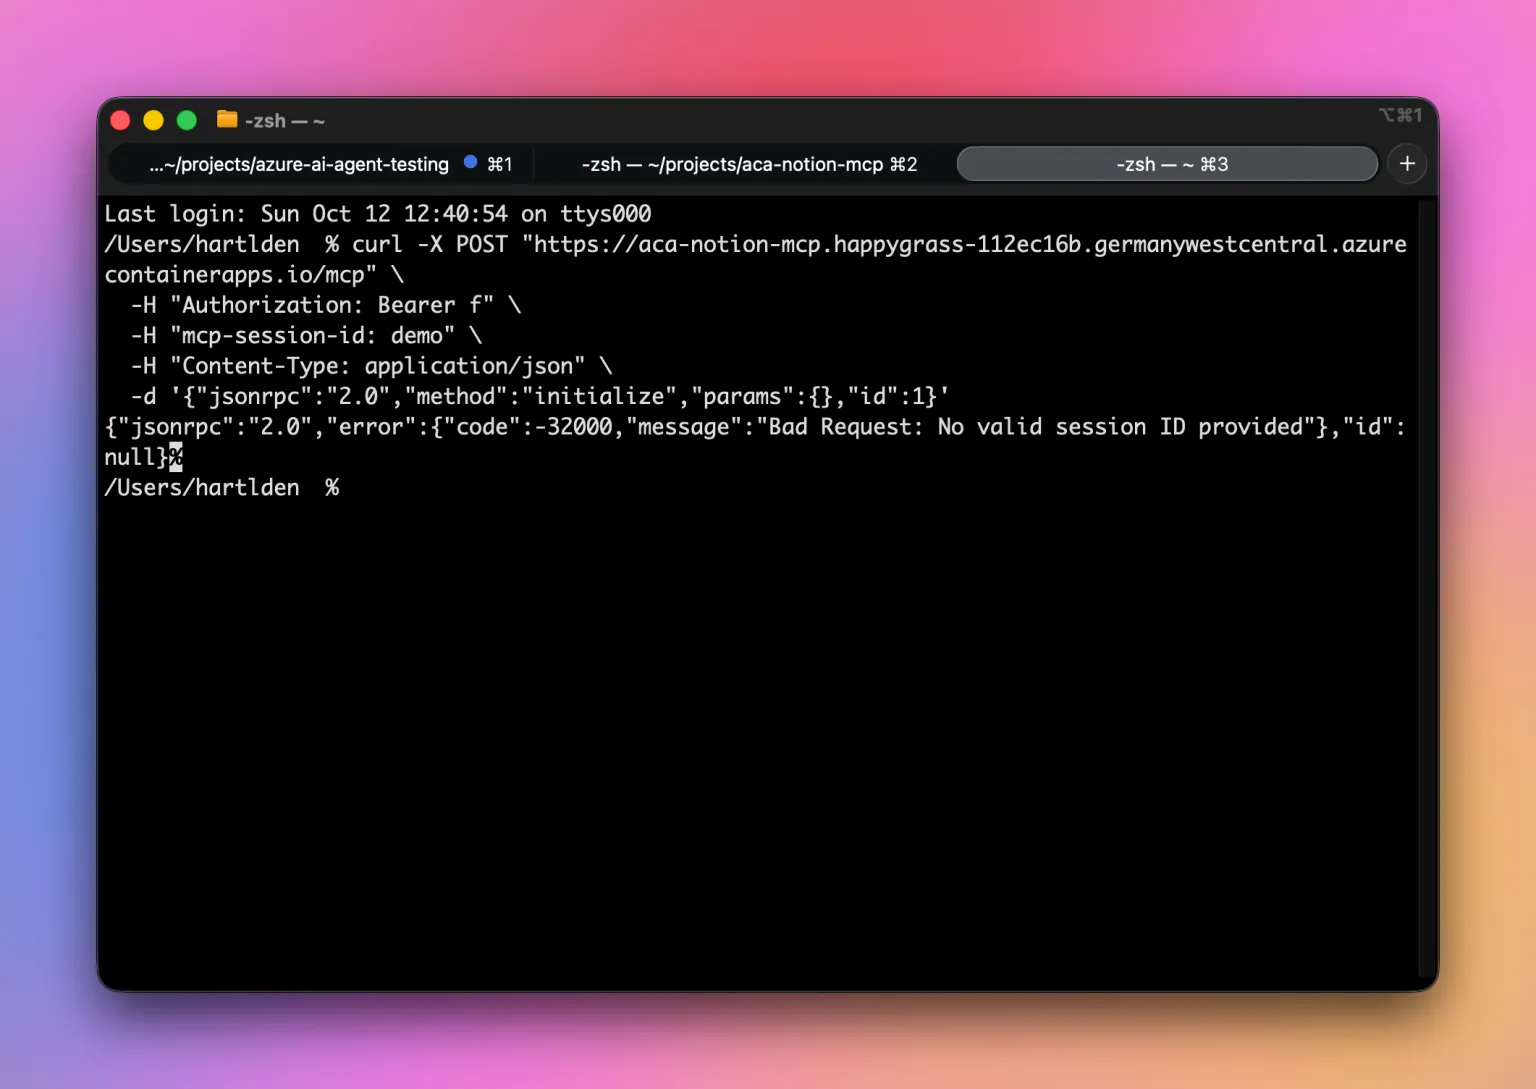This screenshot has width=1536, height=1089.
Task: Click the Content-Type application/json line
Action: point(370,367)
